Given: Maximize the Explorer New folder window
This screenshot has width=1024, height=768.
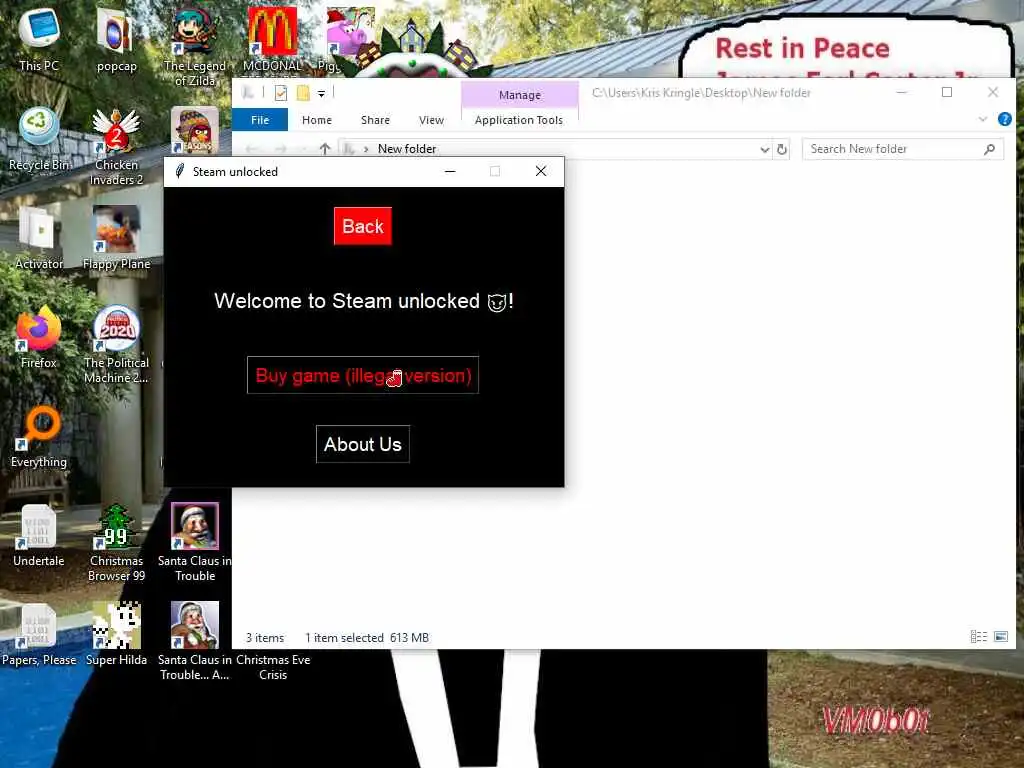Looking at the screenshot, I should (x=947, y=92).
